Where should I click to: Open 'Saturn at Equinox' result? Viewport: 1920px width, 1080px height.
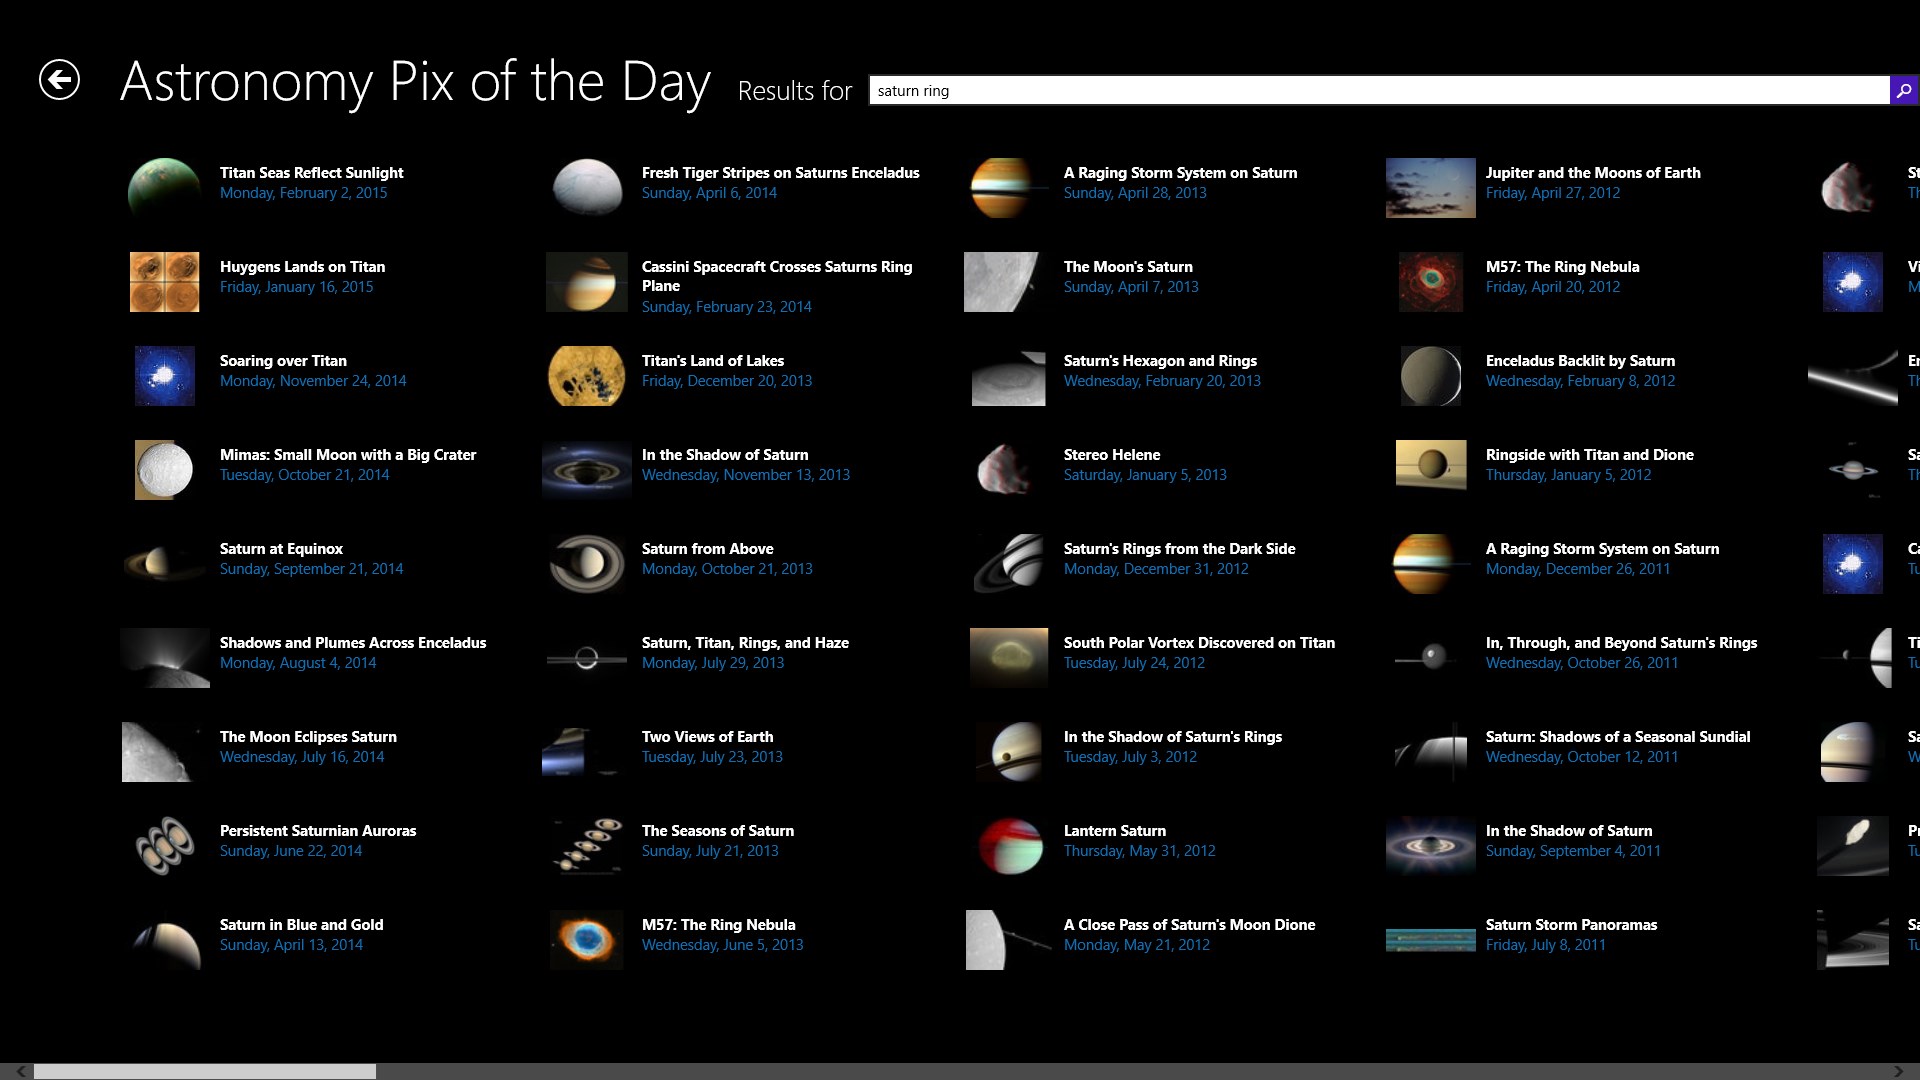coord(281,549)
